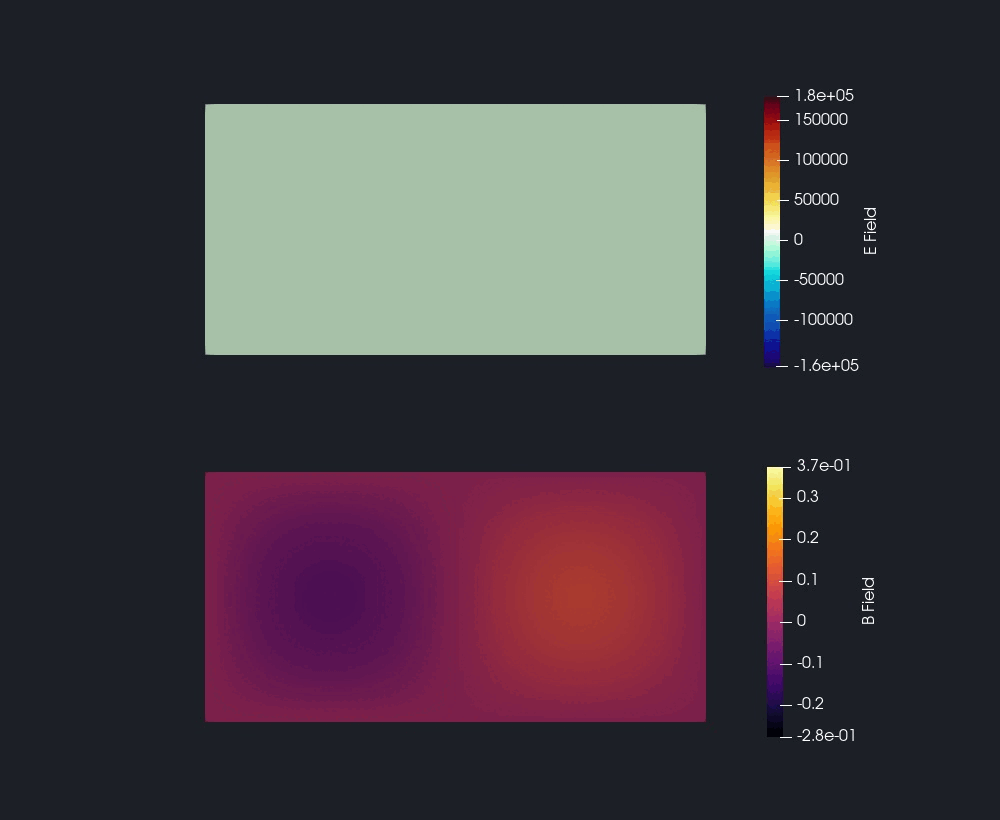Click the B Field color bar

775,602
